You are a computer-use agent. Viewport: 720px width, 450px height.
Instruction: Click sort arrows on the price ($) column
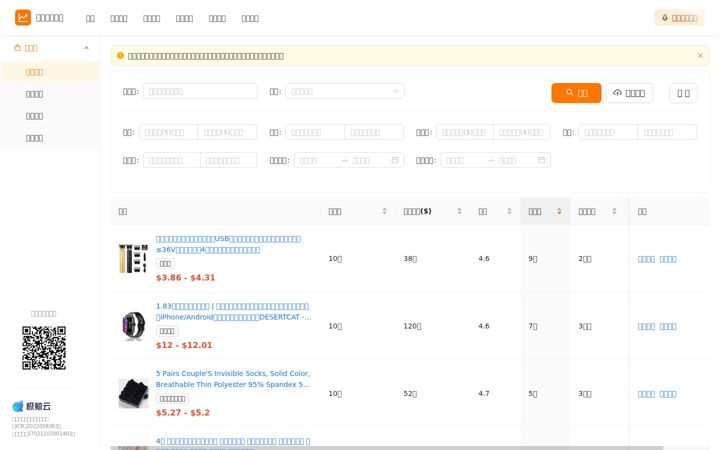pyautogui.click(x=459, y=211)
